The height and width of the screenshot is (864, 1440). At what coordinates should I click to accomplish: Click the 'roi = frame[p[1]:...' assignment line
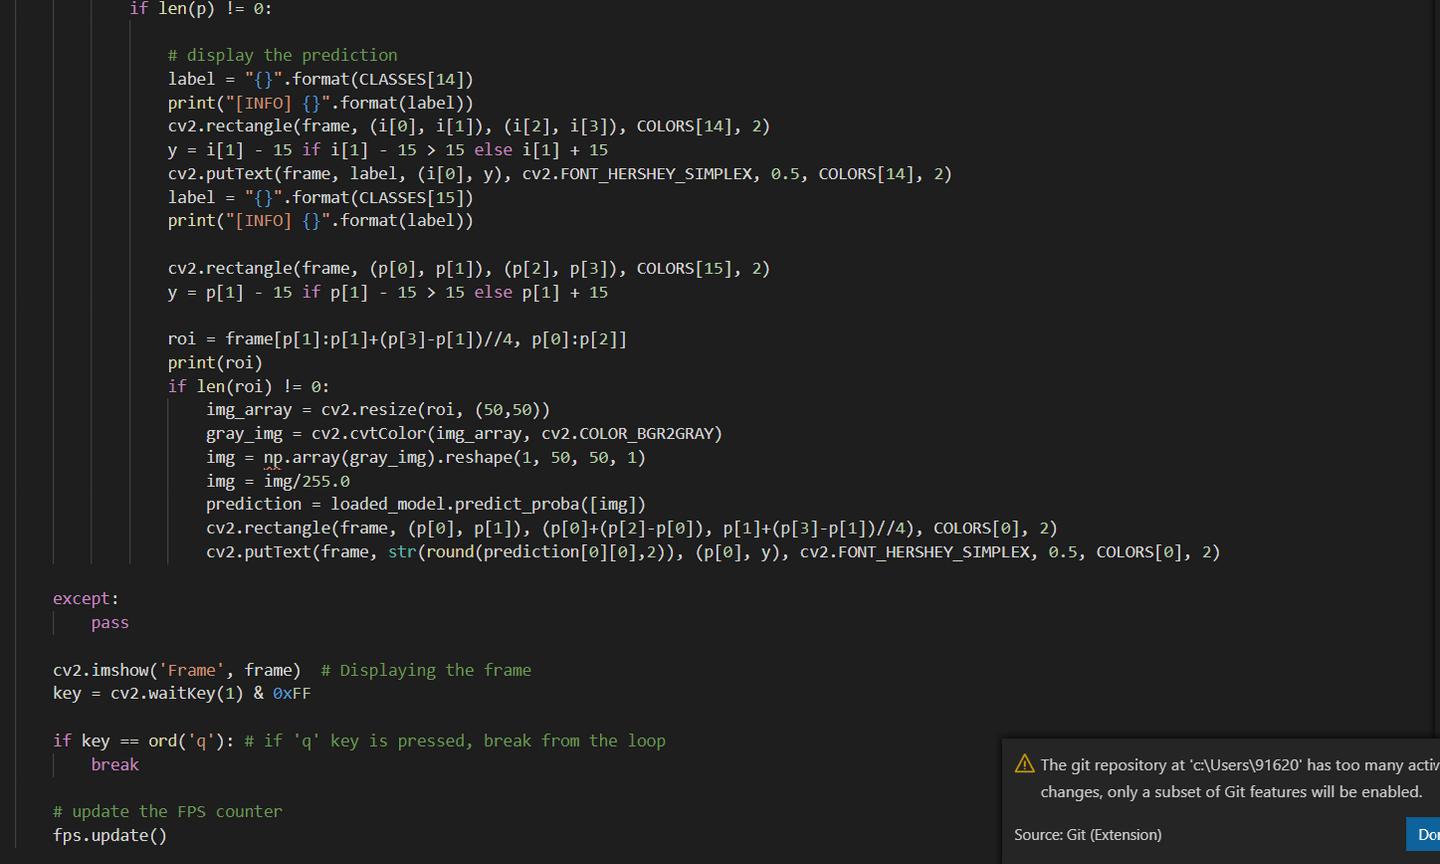398,339
